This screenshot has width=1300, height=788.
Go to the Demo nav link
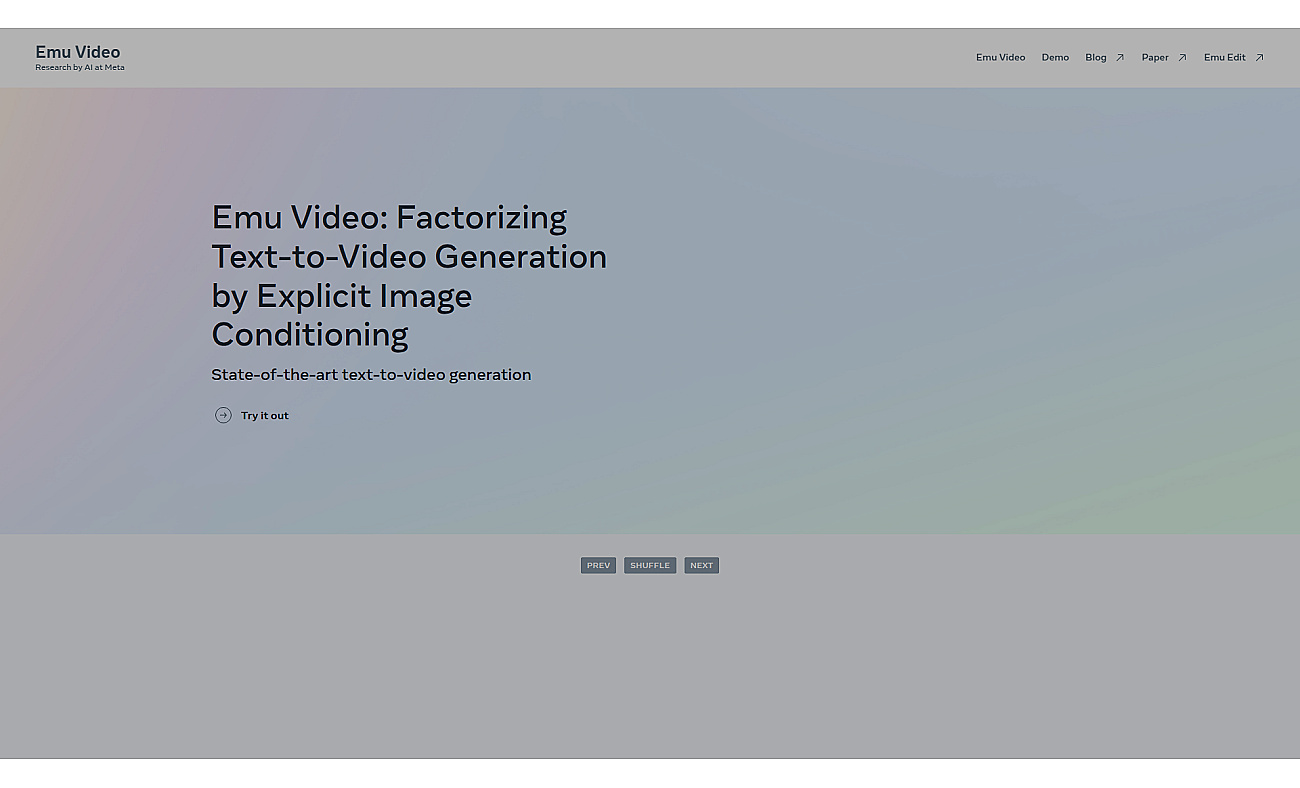1055,58
